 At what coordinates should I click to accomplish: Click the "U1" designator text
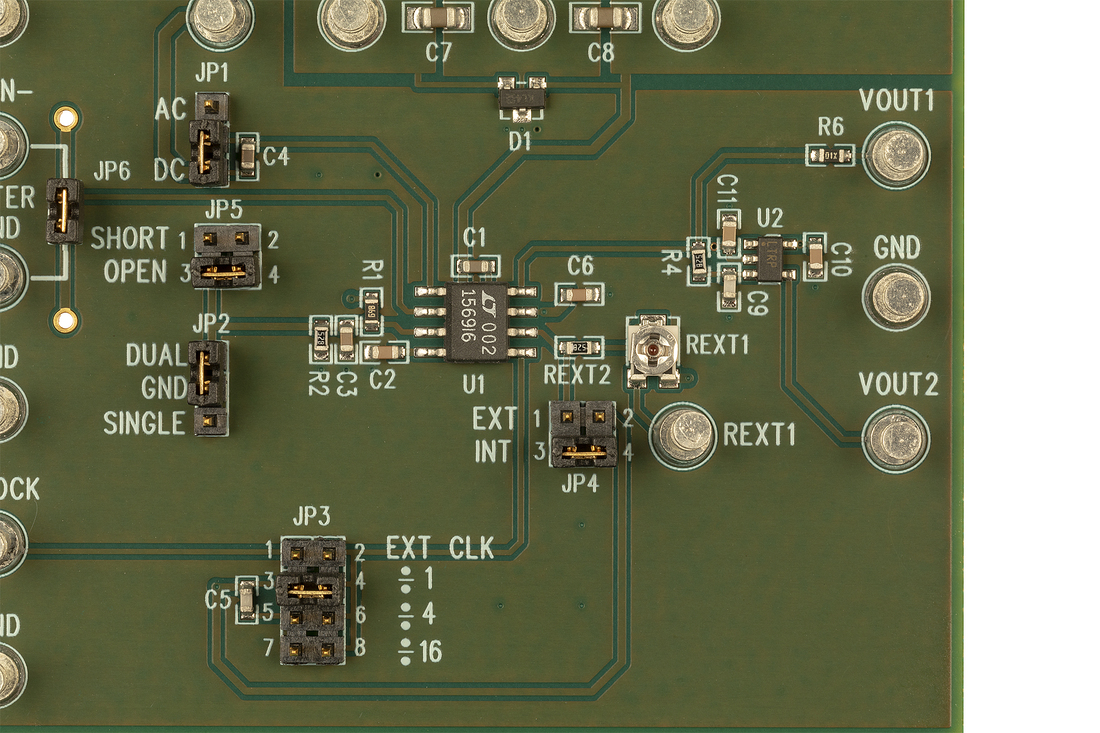474,384
